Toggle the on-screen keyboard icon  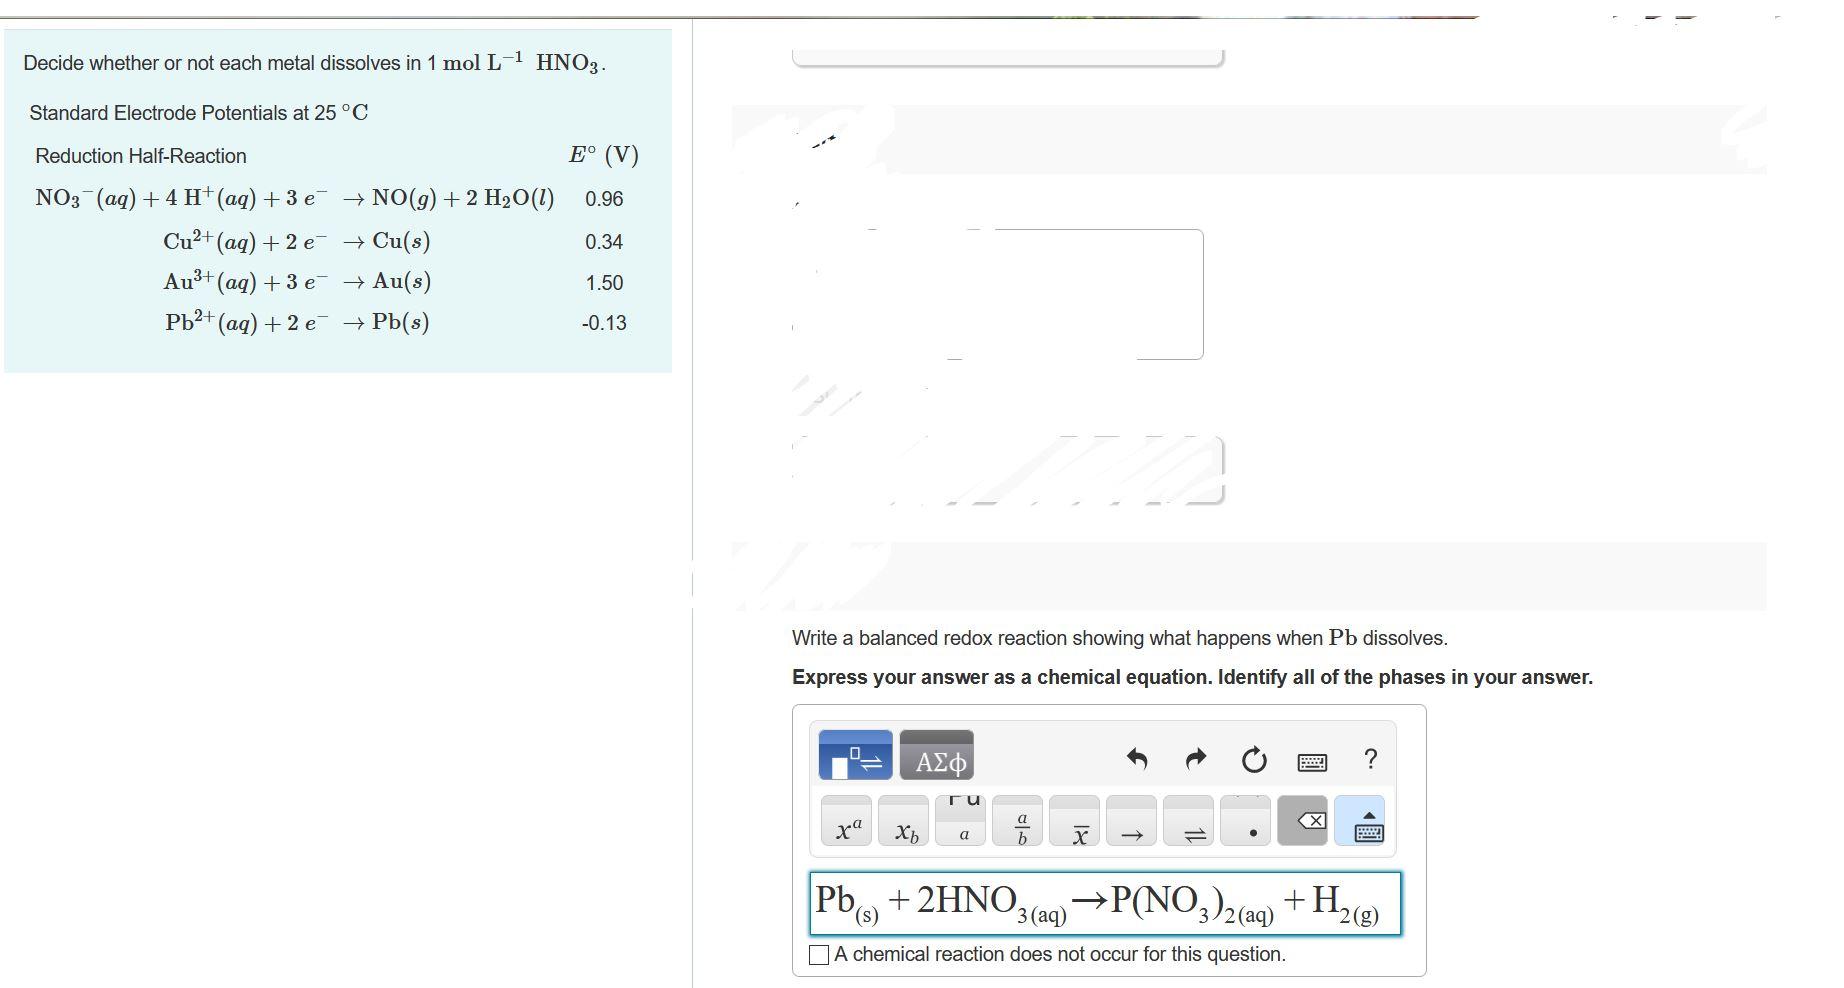pos(1311,761)
